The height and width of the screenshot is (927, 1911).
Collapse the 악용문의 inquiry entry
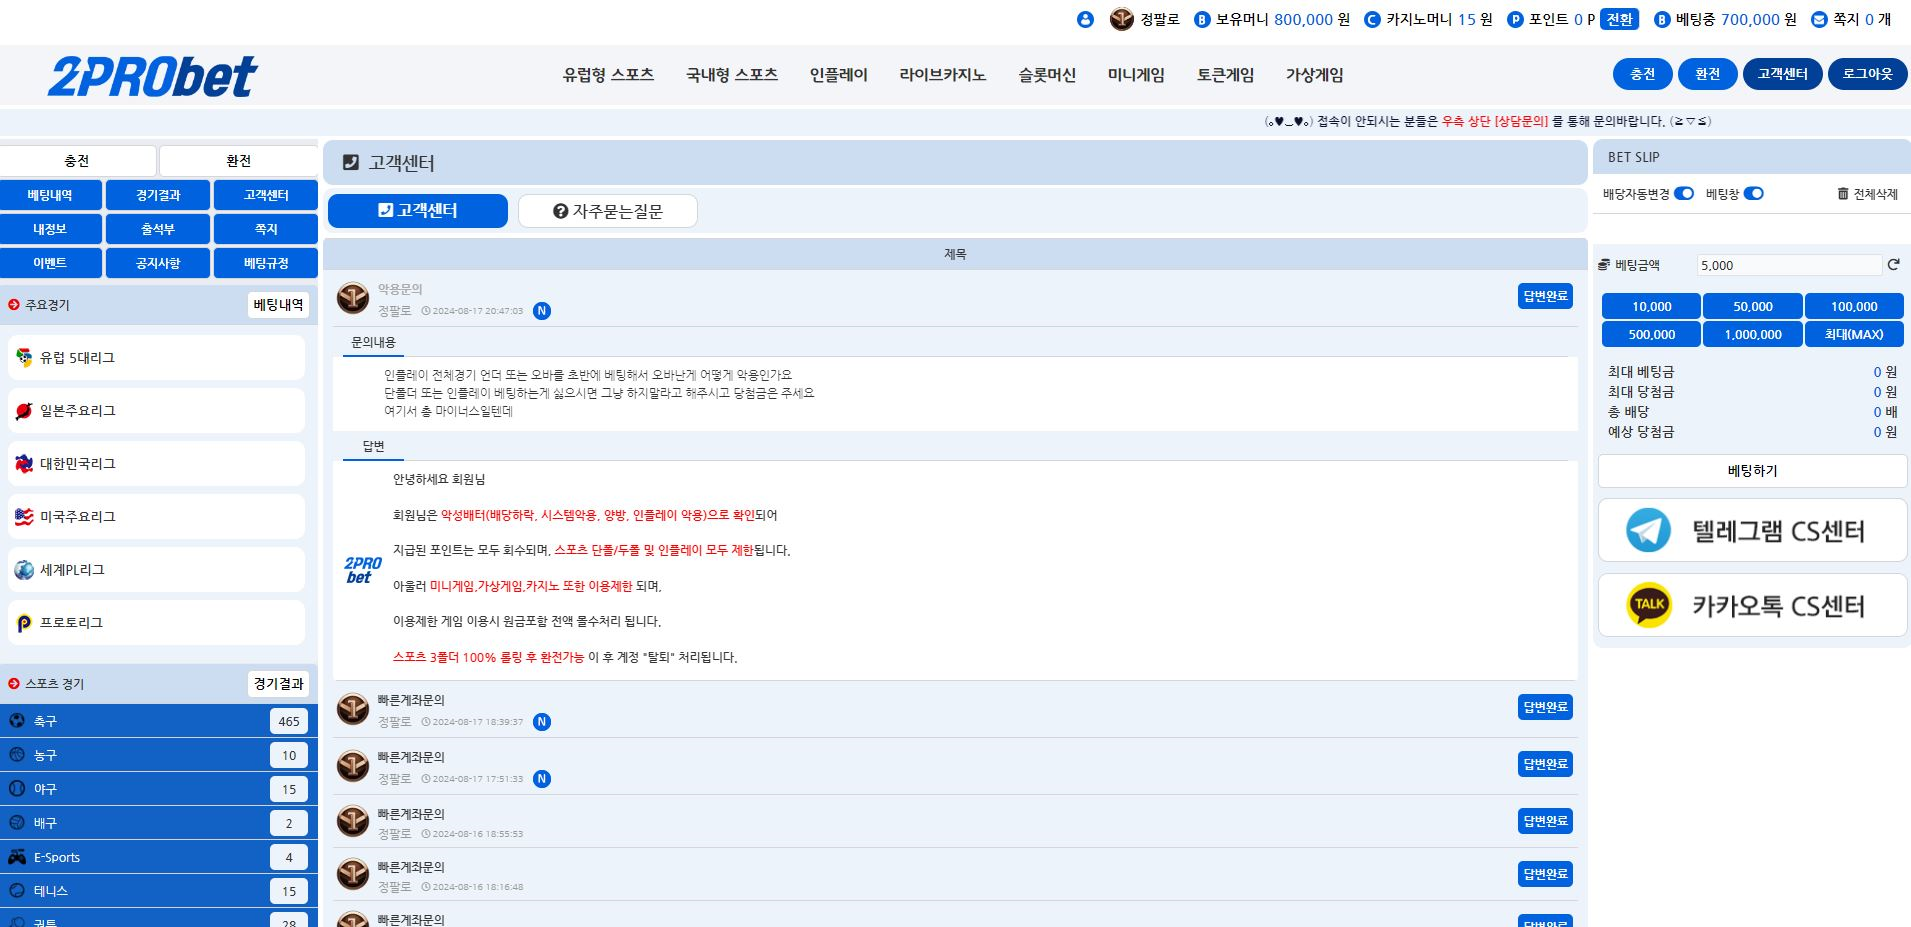tap(400, 290)
